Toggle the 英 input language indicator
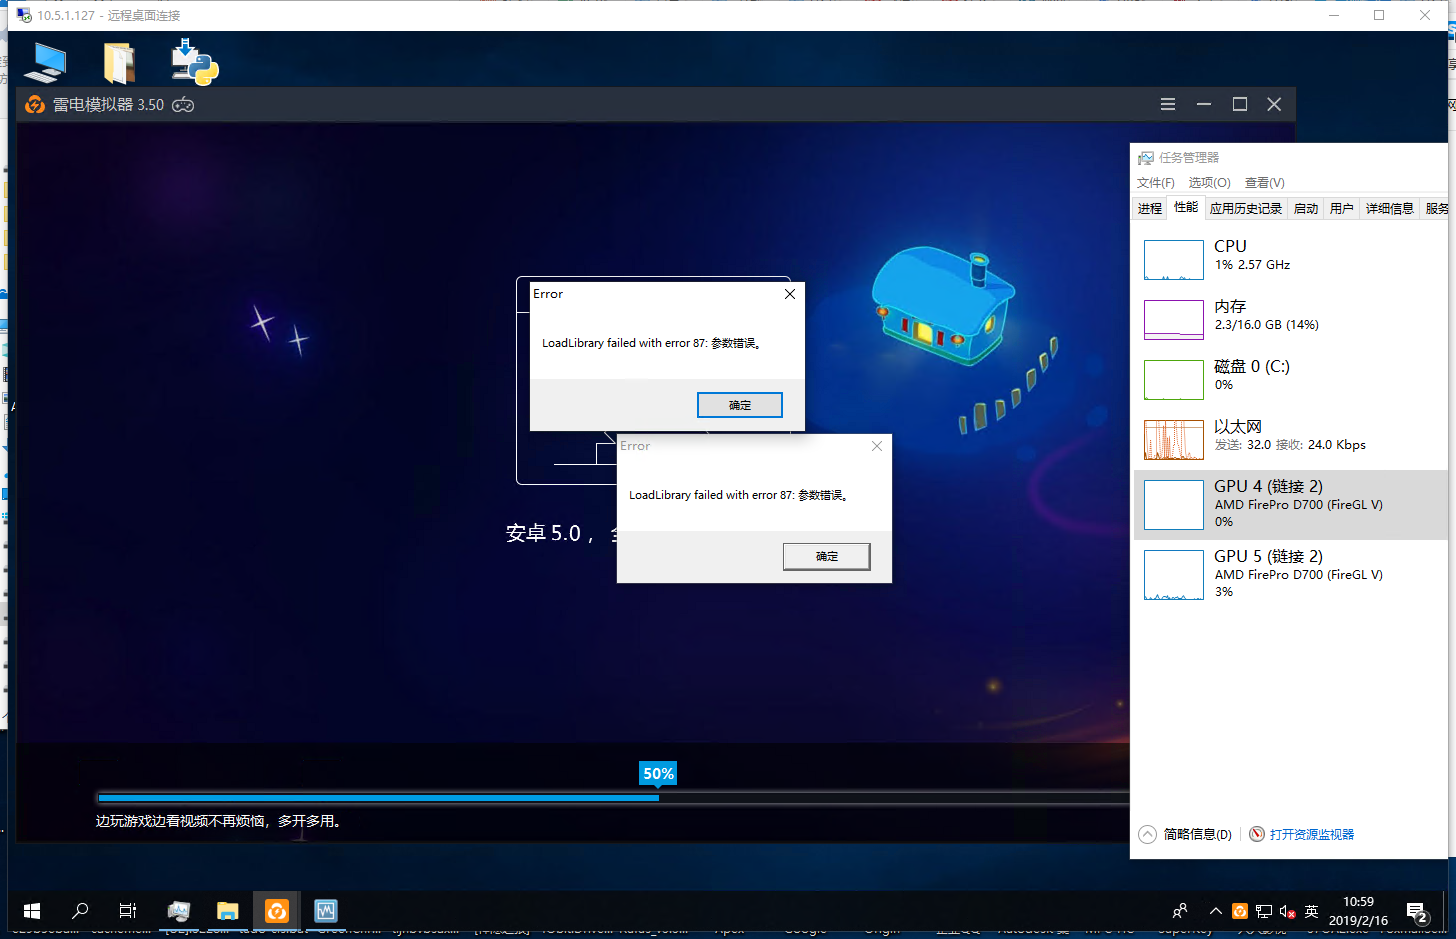 (x=1311, y=911)
